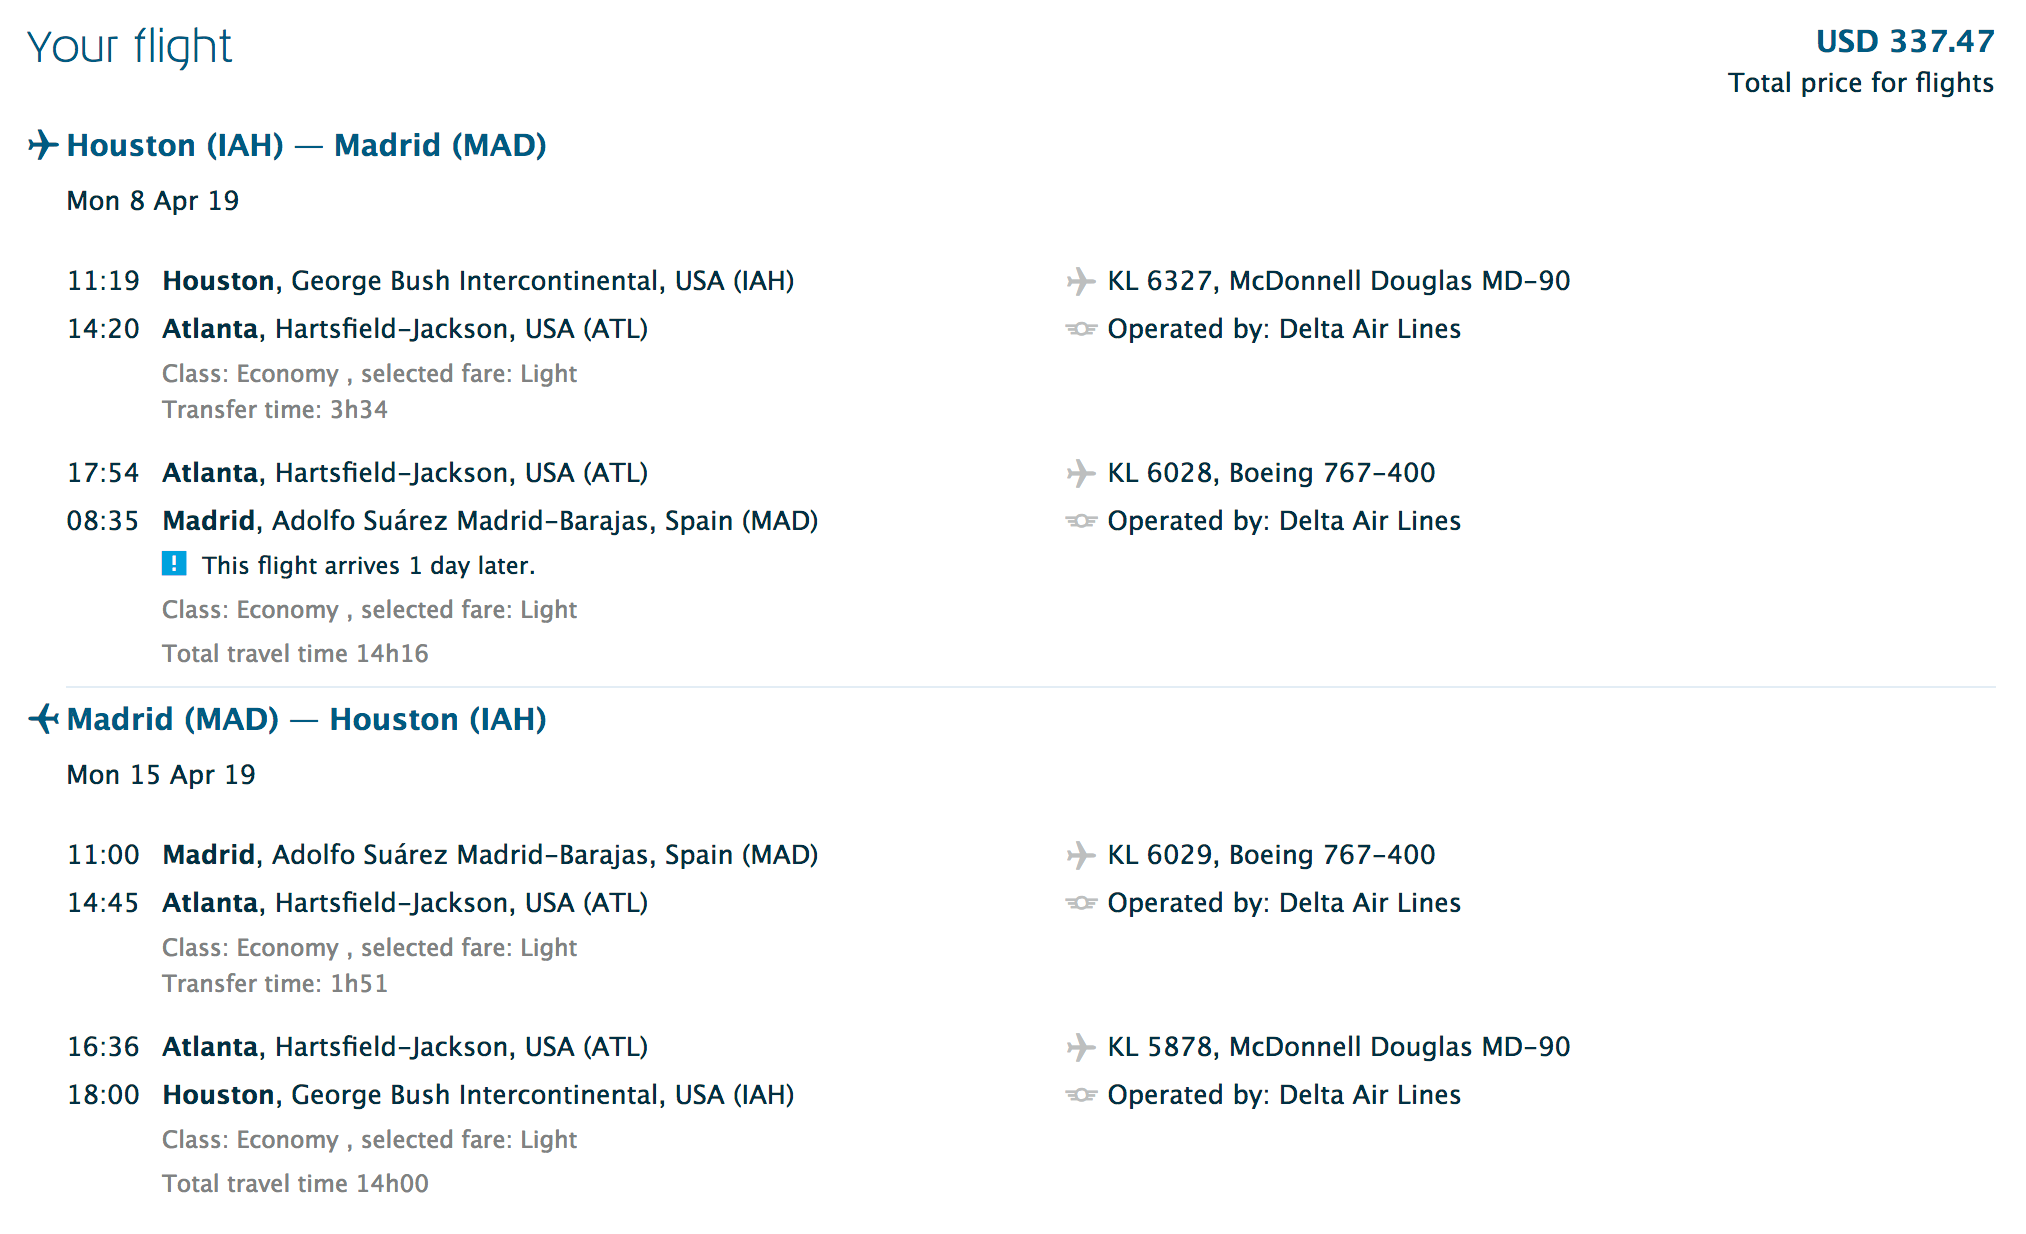Click the plane icon next to KL 6327
Screen dimensions: 2026x1234
(1080, 281)
